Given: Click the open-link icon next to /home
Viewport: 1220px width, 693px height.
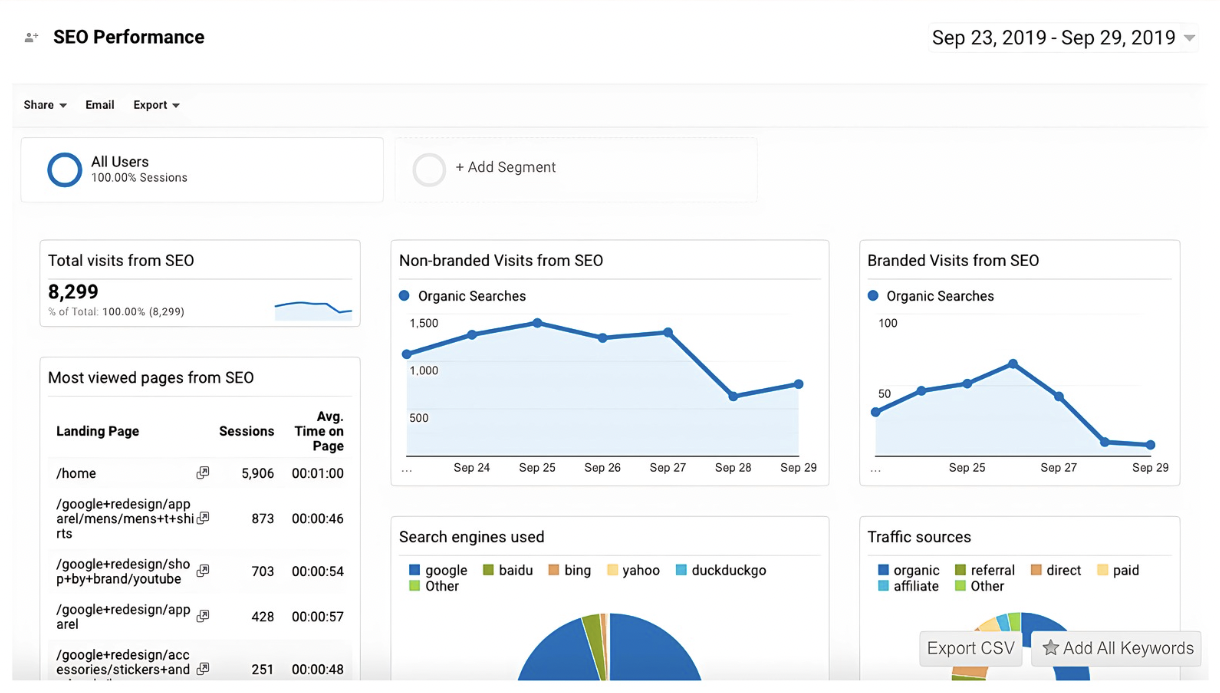Looking at the screenshot, I should (203, 473).
